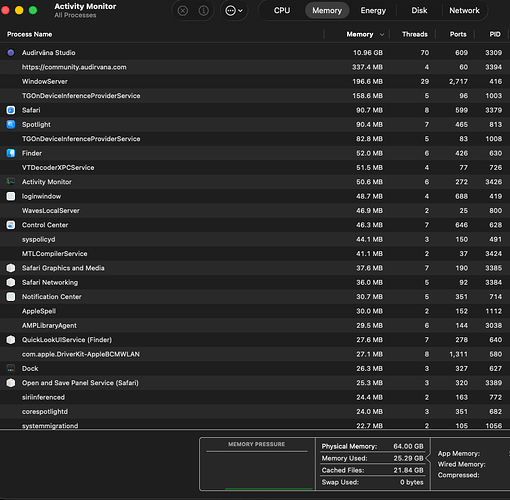The width and height of the screenshot is (510, 500).
Task: Click the Wired Memory label
Action: click(461, 464)
